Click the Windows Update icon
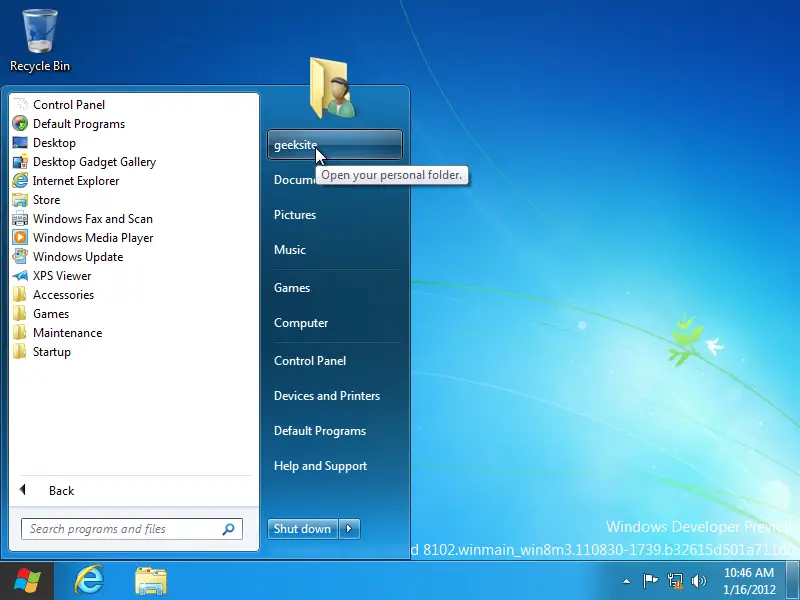Viewport: 800px width, 600px height. tap(20, 256)
